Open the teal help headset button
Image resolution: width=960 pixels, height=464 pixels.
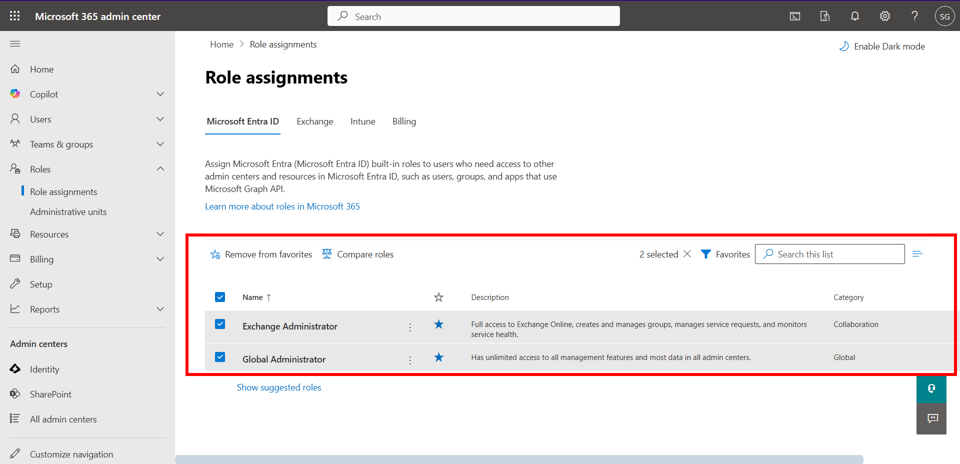click(x=932, y=389)
